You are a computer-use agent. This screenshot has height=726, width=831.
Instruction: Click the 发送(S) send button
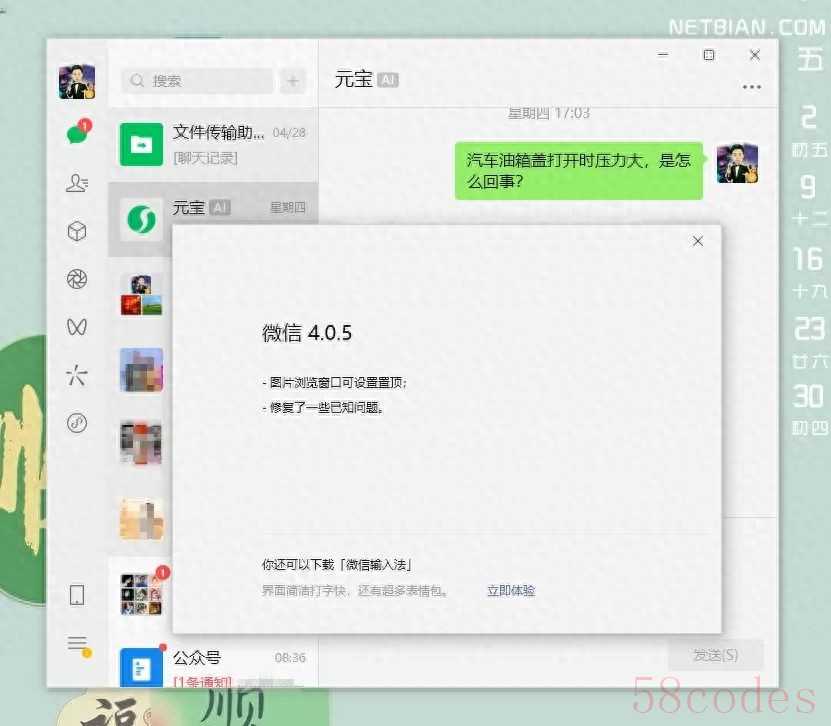pyautogui.click(x=715, y=656)
